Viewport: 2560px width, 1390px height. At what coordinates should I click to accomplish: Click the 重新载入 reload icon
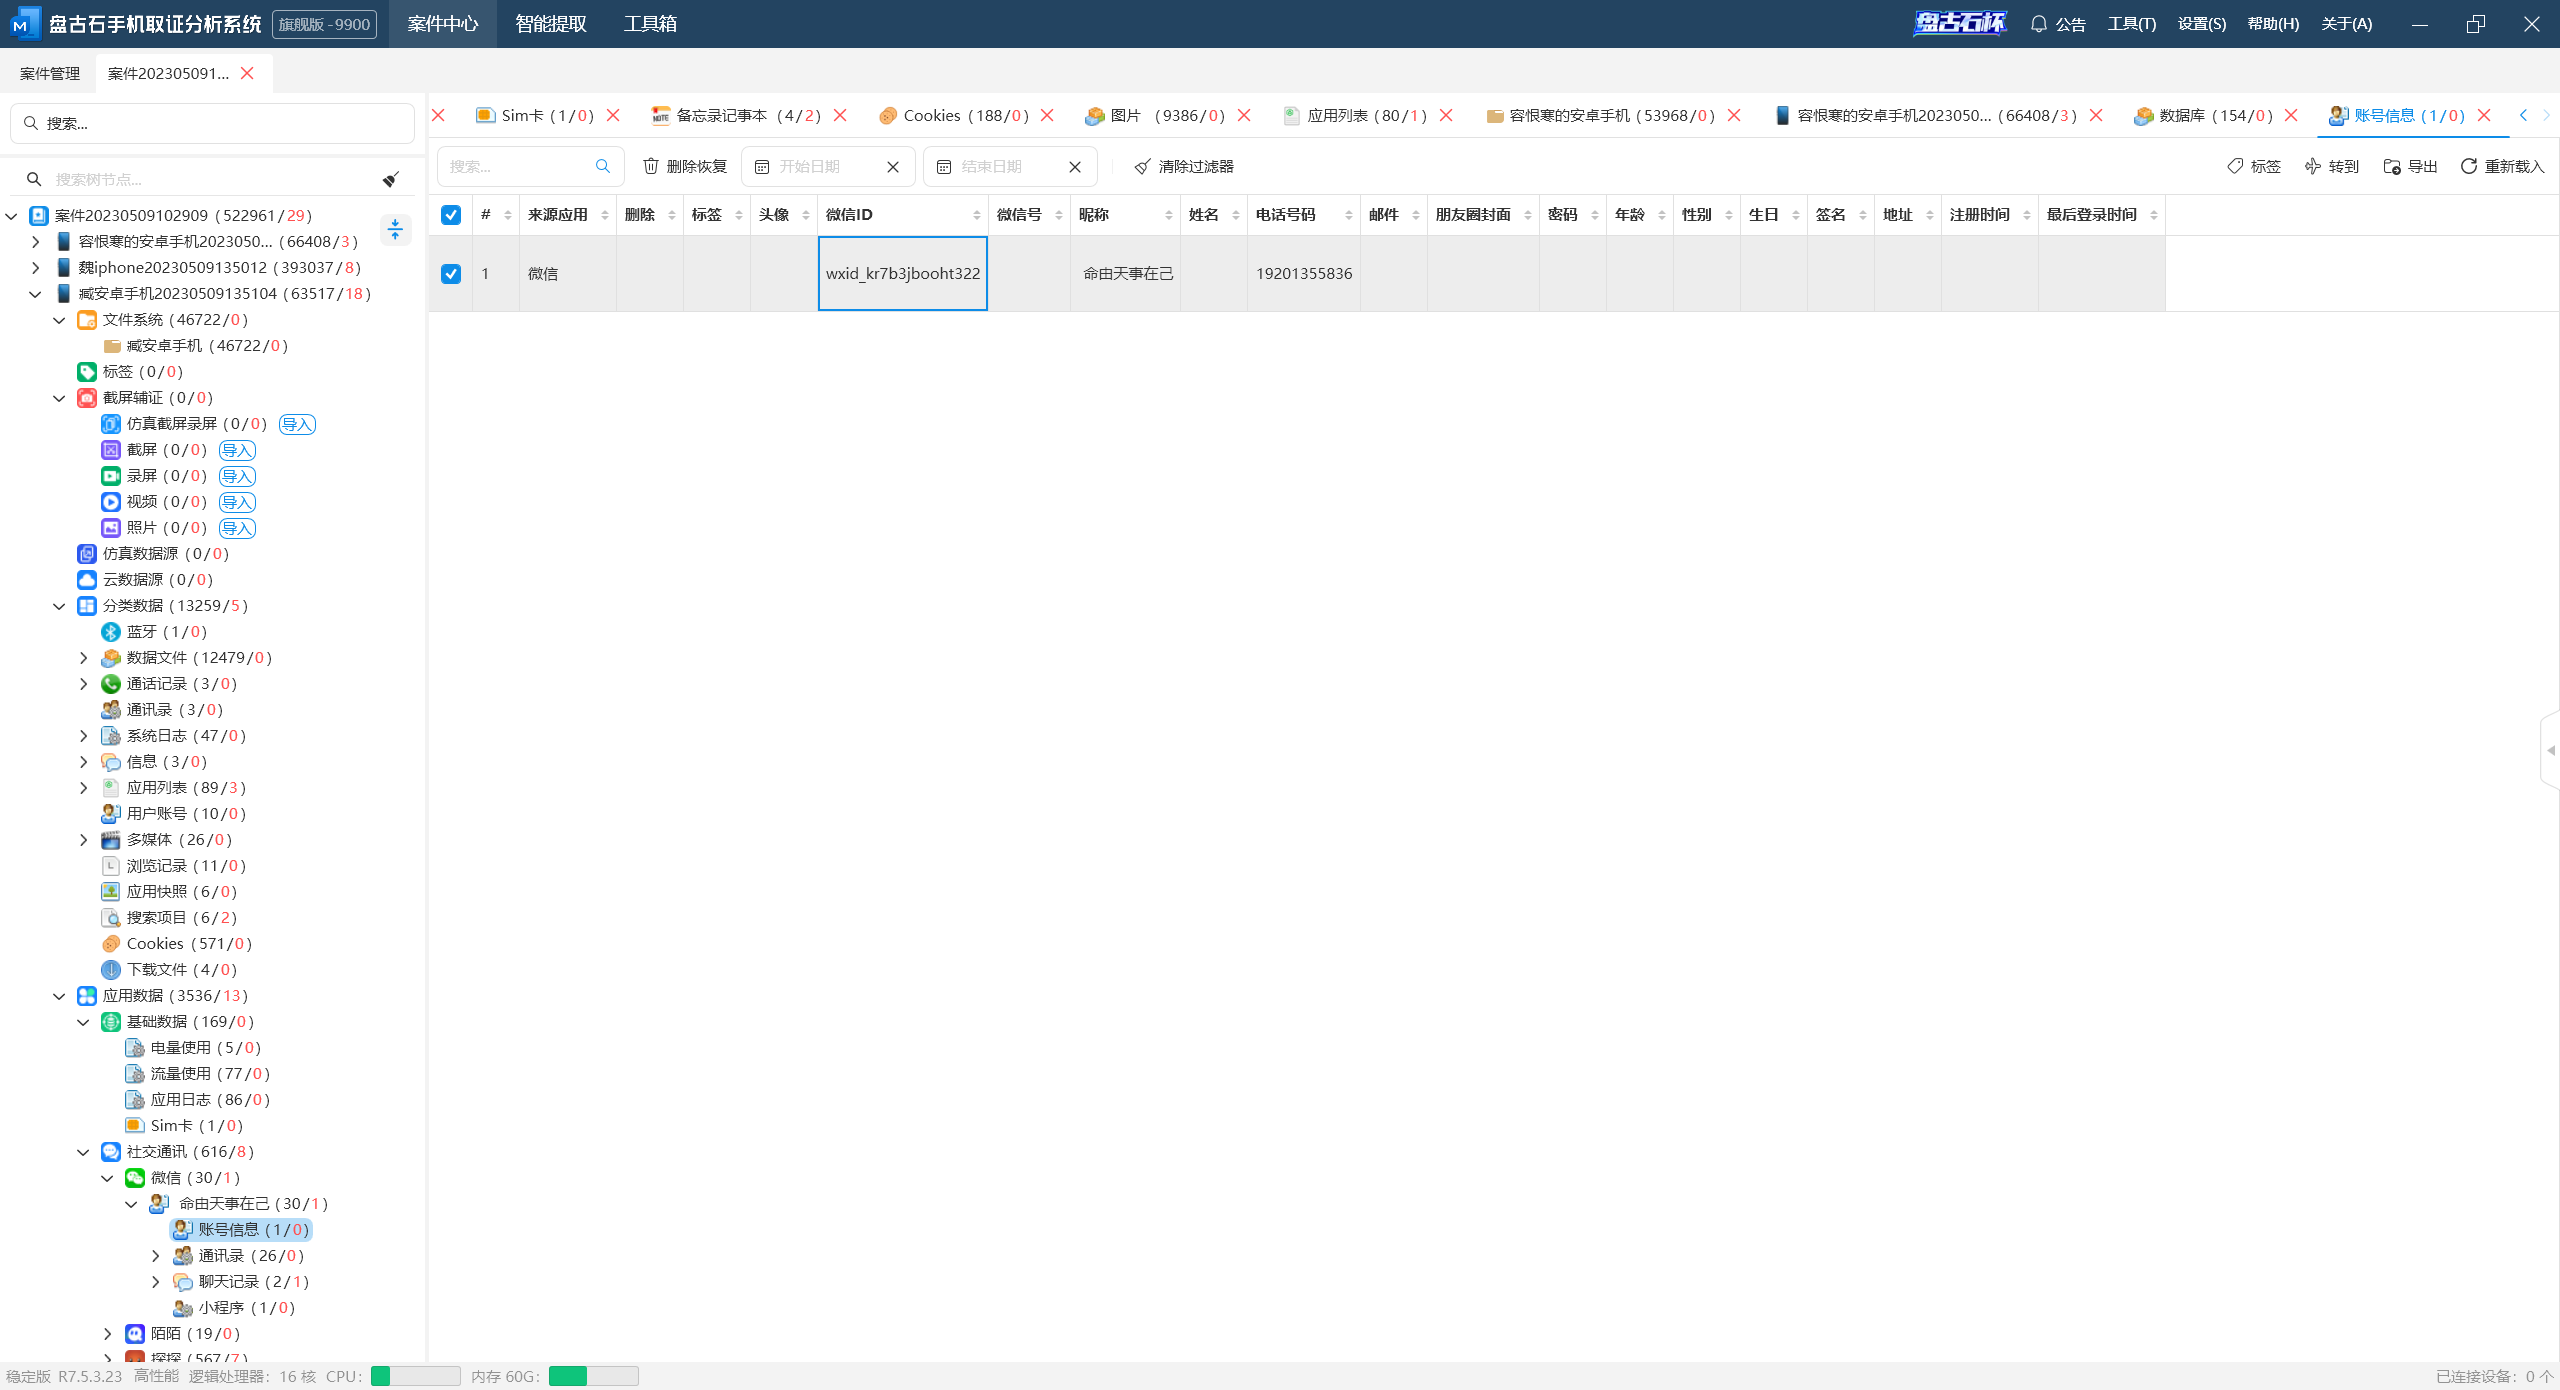[x=2469, y=167]
